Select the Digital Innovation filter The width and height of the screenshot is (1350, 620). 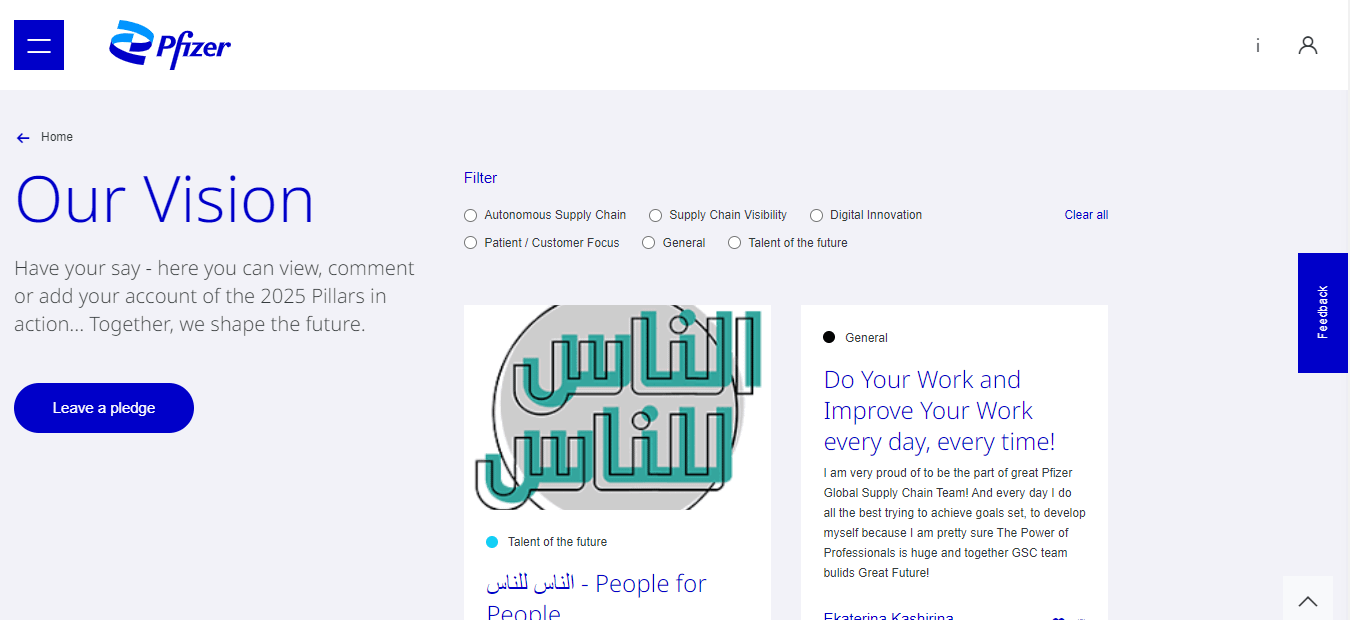817,215
